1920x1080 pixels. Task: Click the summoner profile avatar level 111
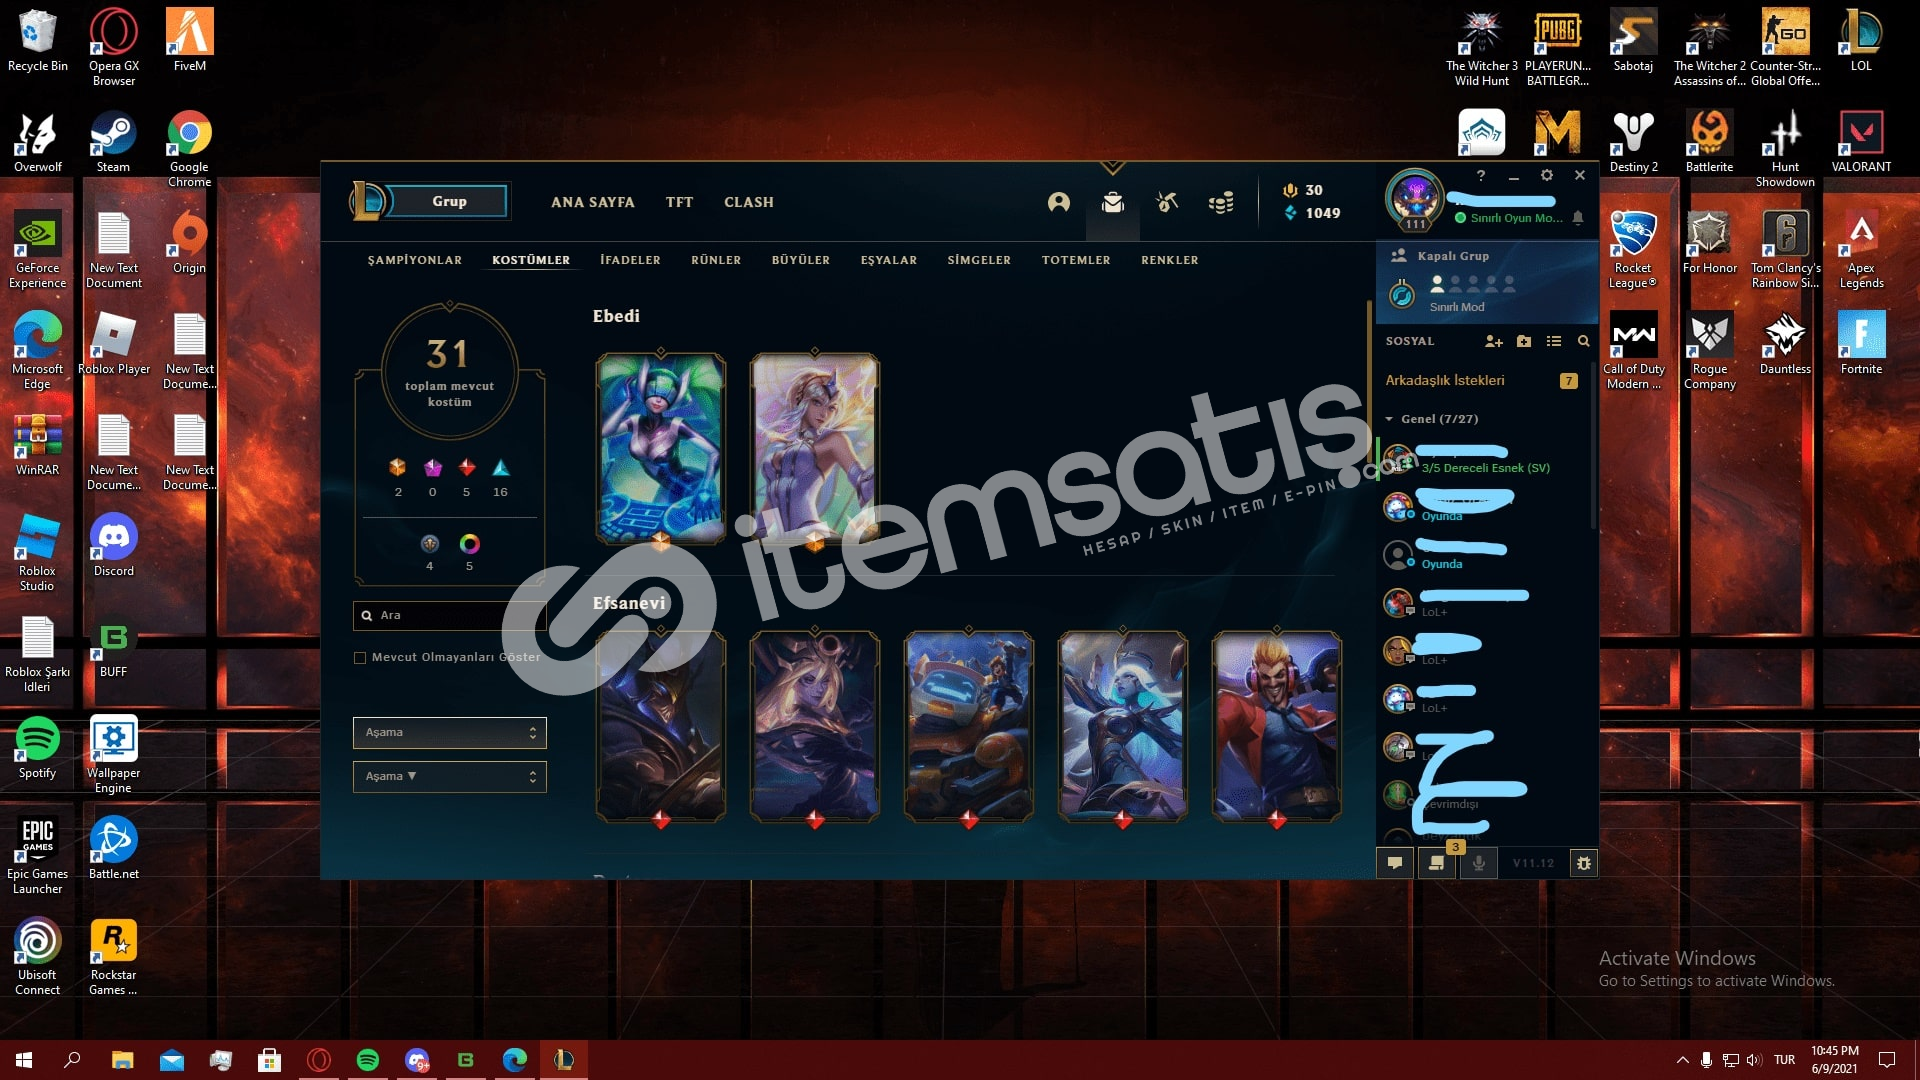point(1415,198)
